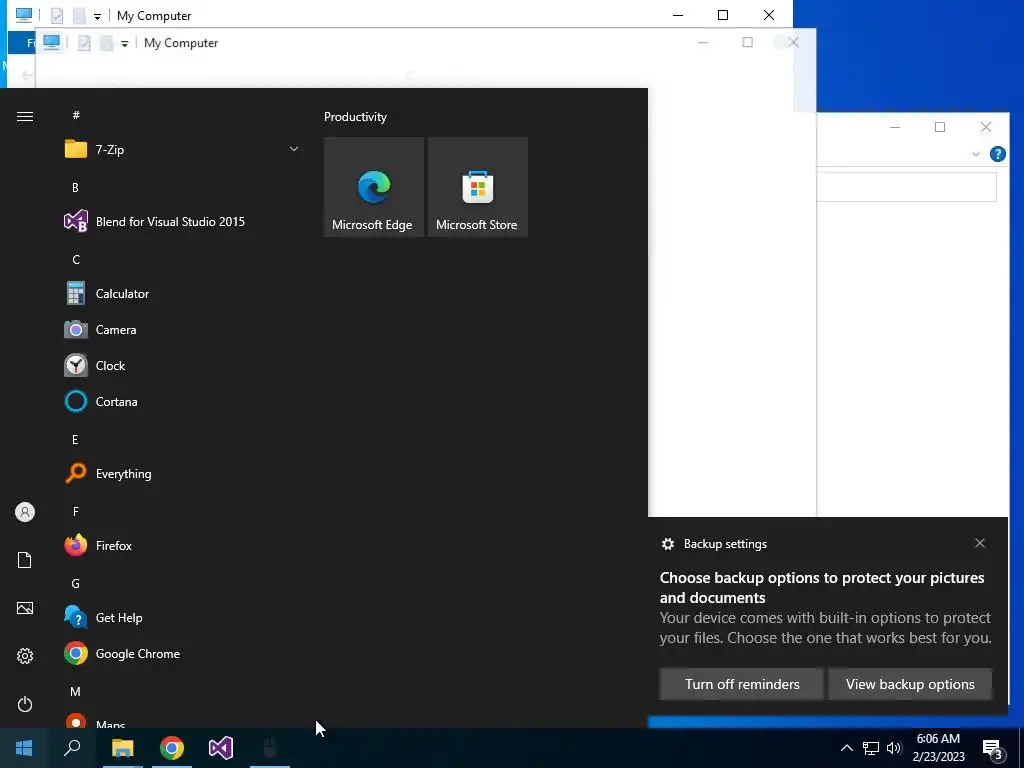Screen dimensions: 1024x768
Task: Launch Blend for Visual Studio 2015
Action: tap(182, 222)
